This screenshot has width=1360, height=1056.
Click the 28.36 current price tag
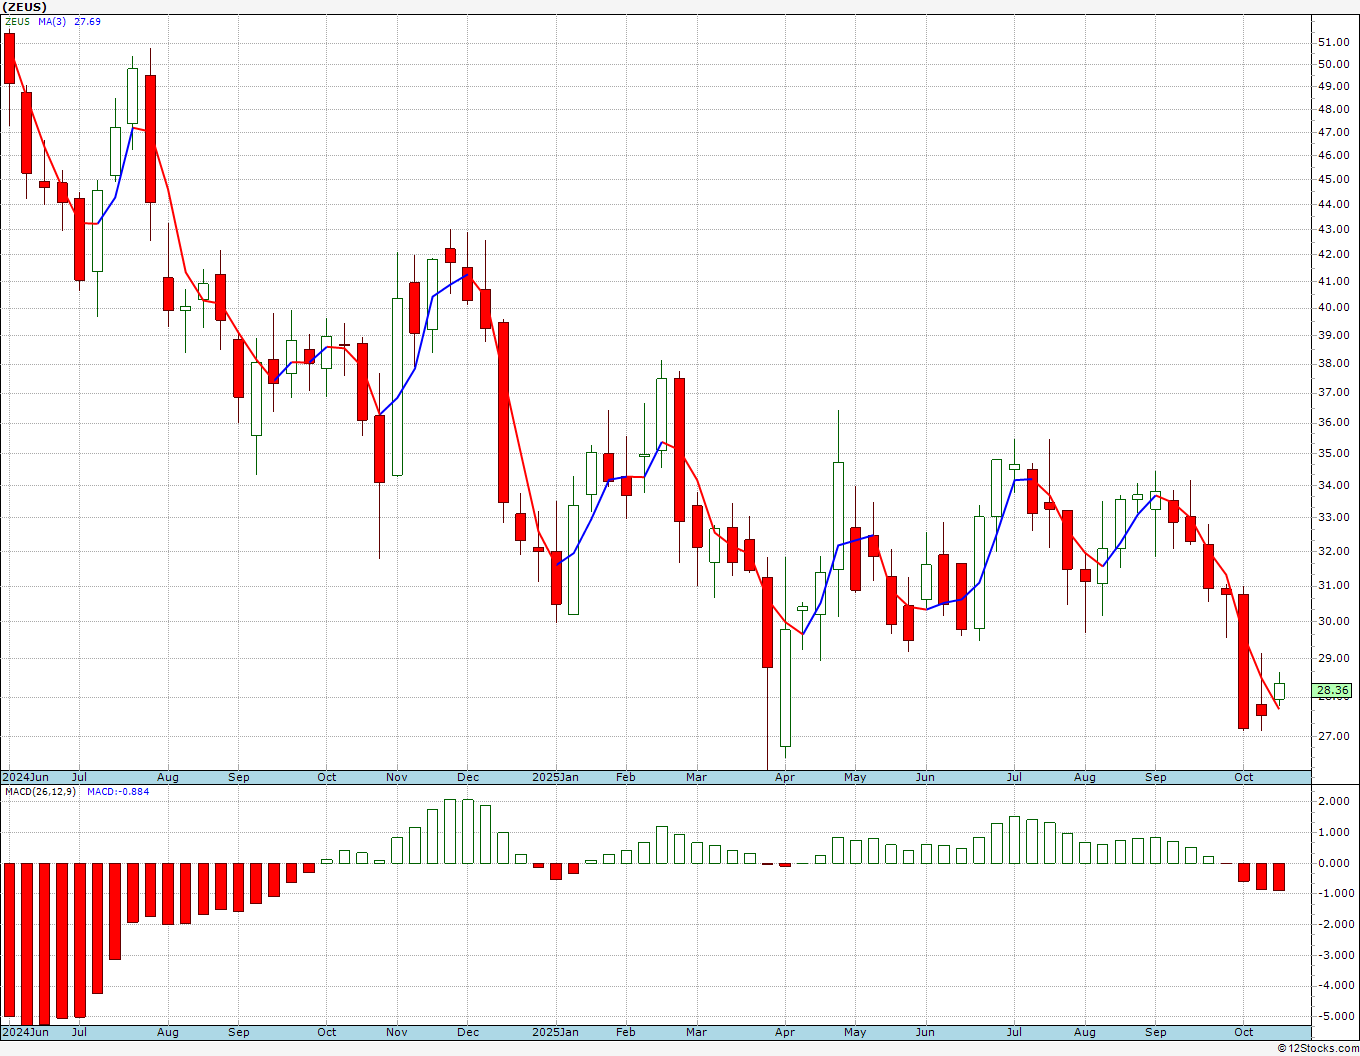coord(1333,690)
